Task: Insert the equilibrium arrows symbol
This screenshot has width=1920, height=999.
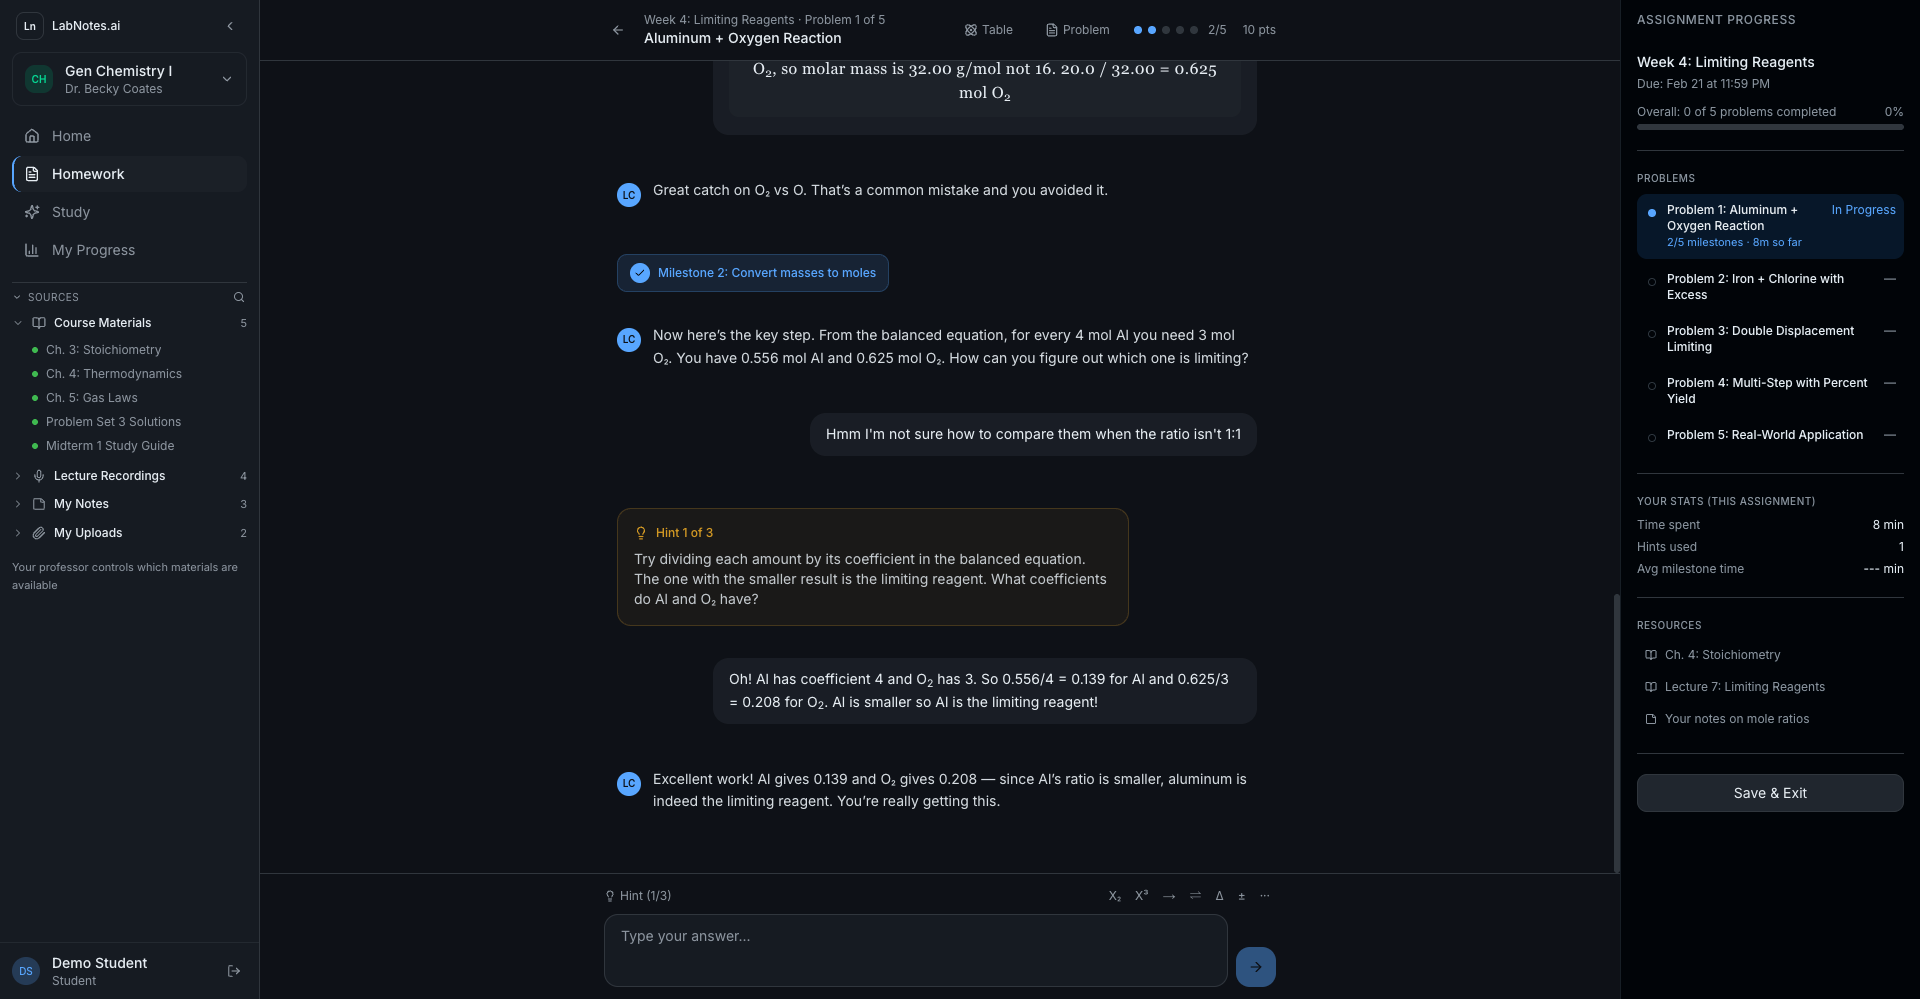Action: tap(1195, 896)
